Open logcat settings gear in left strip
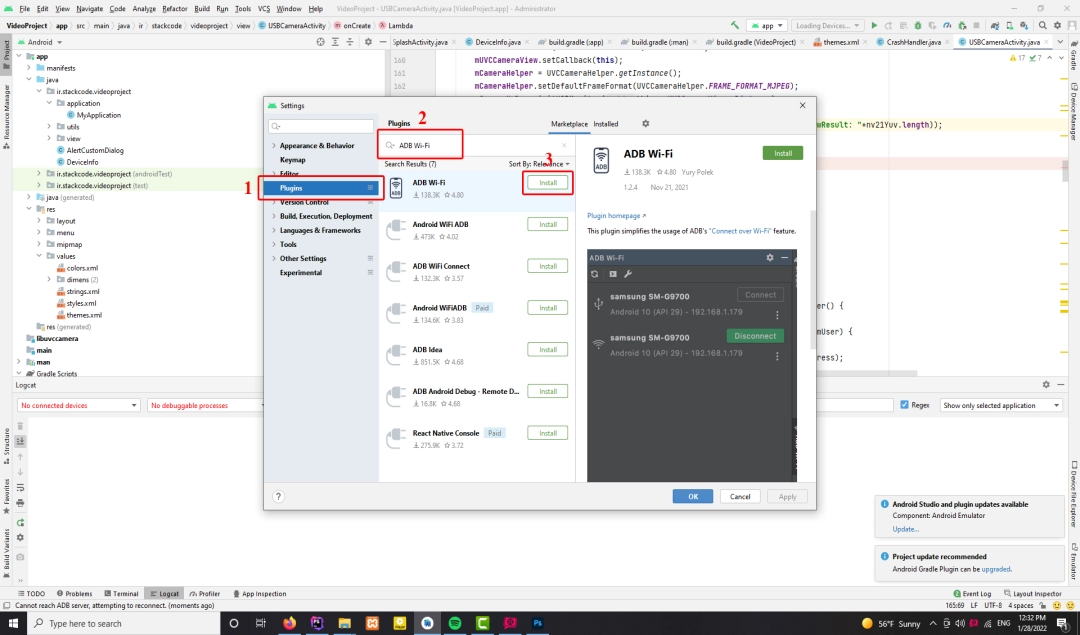 [x=20, y=538]
